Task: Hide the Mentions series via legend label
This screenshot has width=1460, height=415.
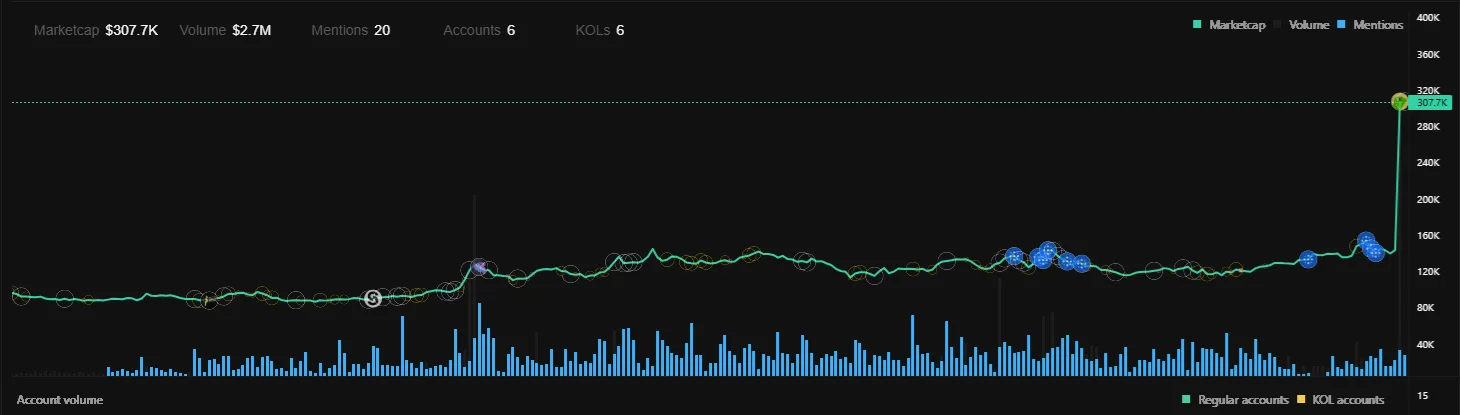Action: point(1378,24)
